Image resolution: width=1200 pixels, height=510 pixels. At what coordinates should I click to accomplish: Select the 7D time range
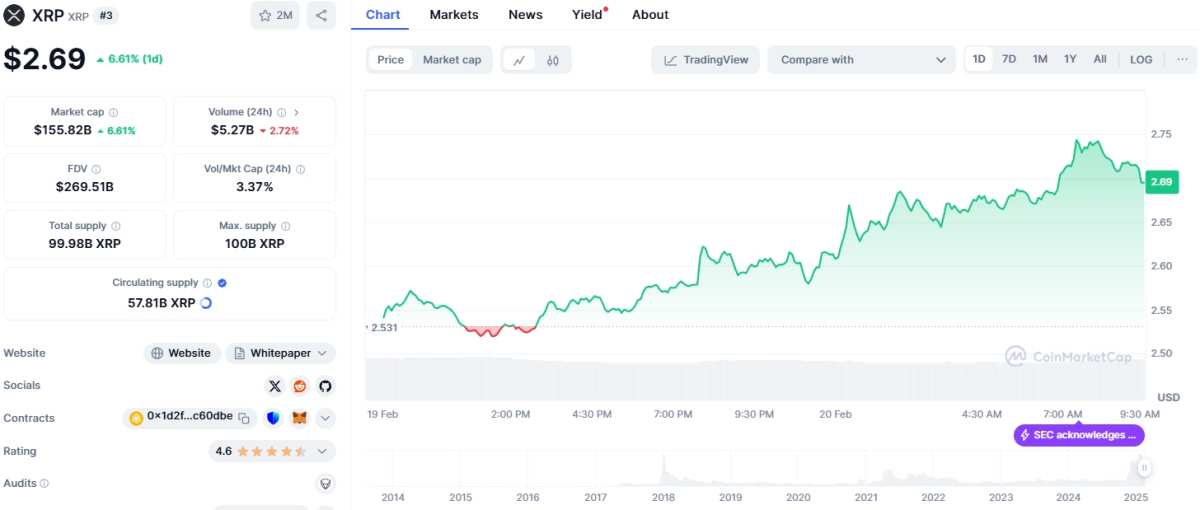[x=1009, y=59]
